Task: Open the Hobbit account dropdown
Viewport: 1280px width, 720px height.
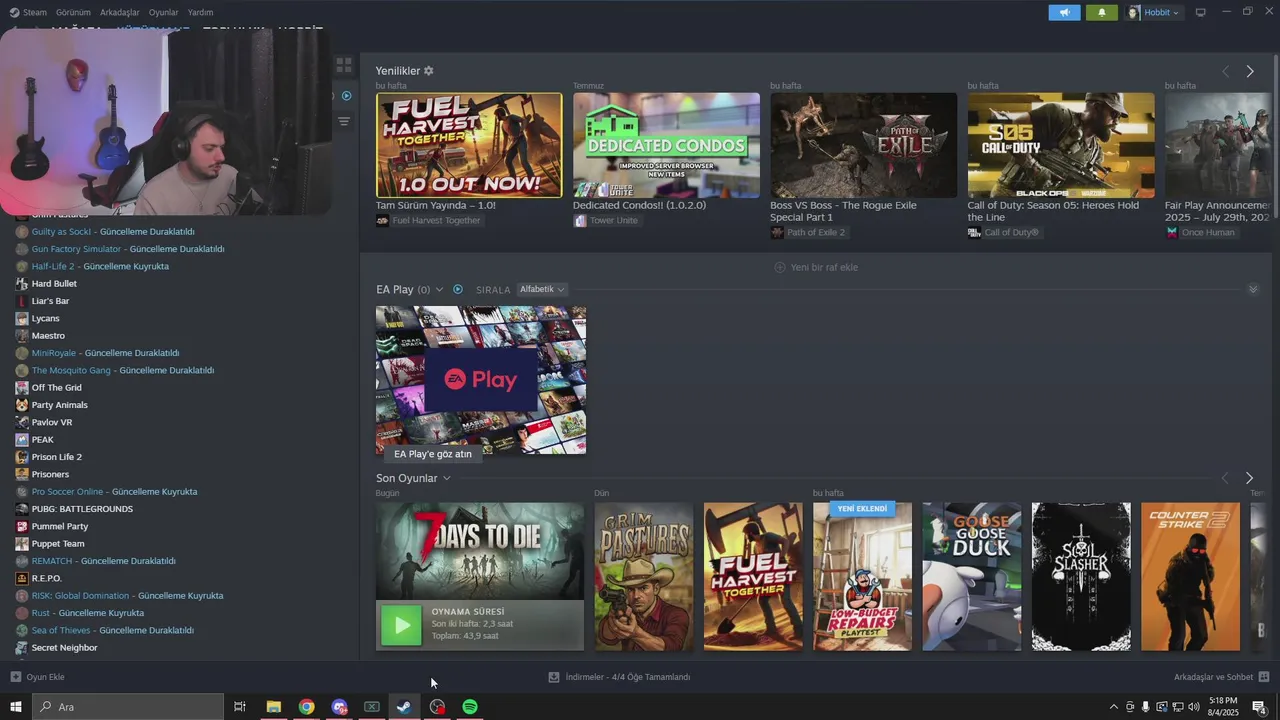Action: (1155, 12)
